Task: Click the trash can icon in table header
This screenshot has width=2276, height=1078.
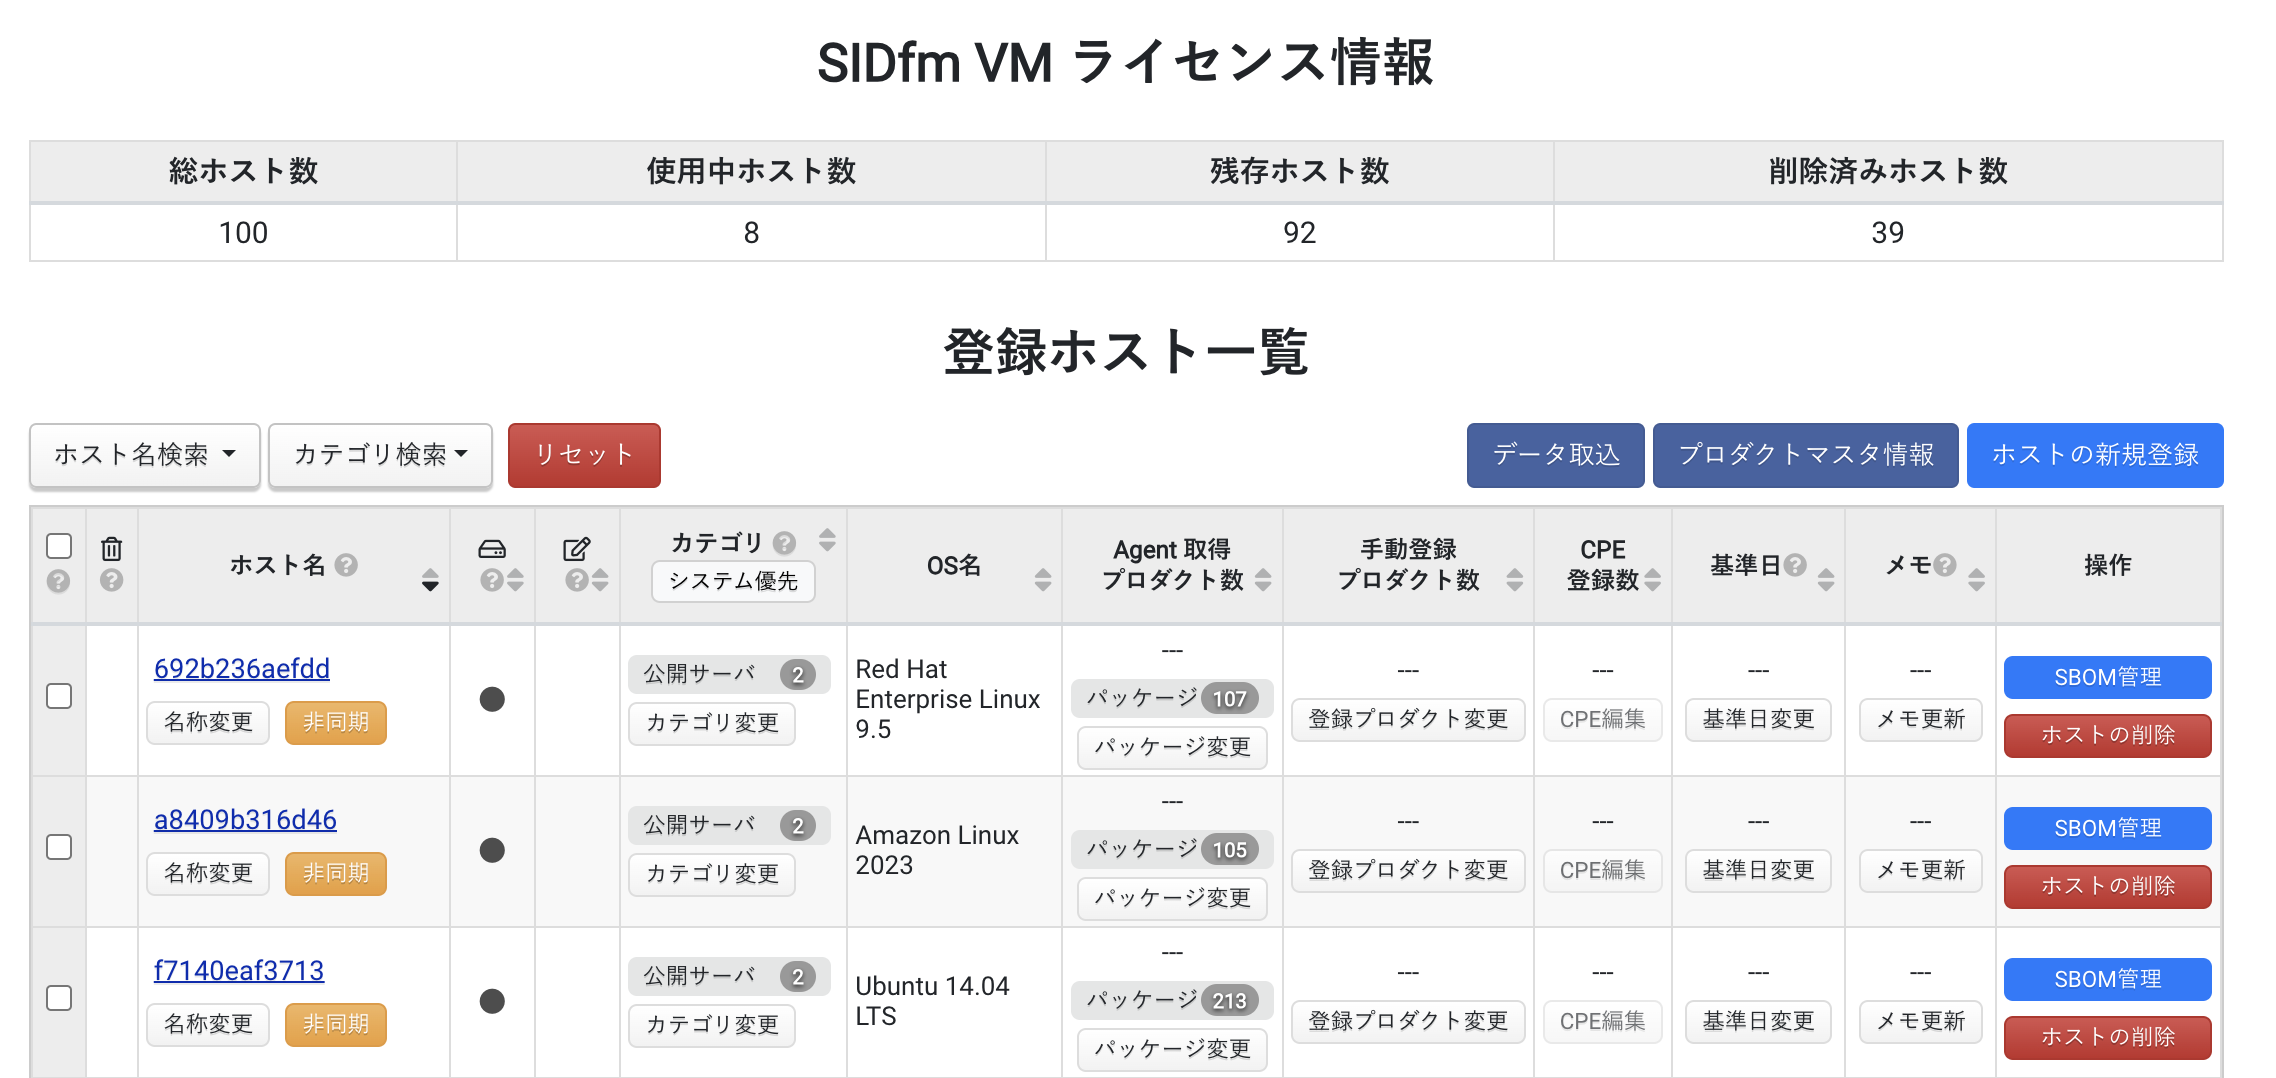Action: point(111,548)
